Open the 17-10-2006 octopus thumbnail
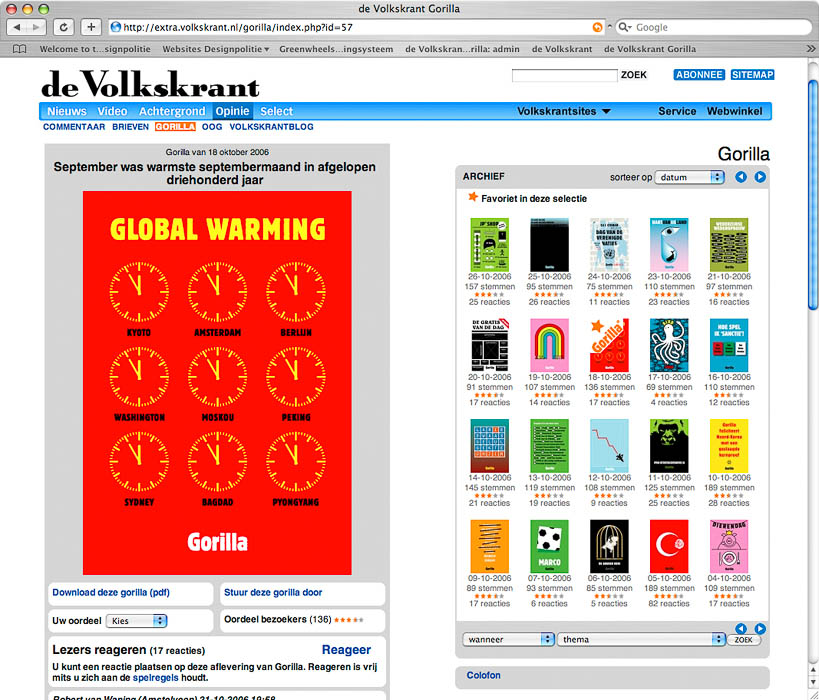Screen dimensions: 819x700 point(669,345)
